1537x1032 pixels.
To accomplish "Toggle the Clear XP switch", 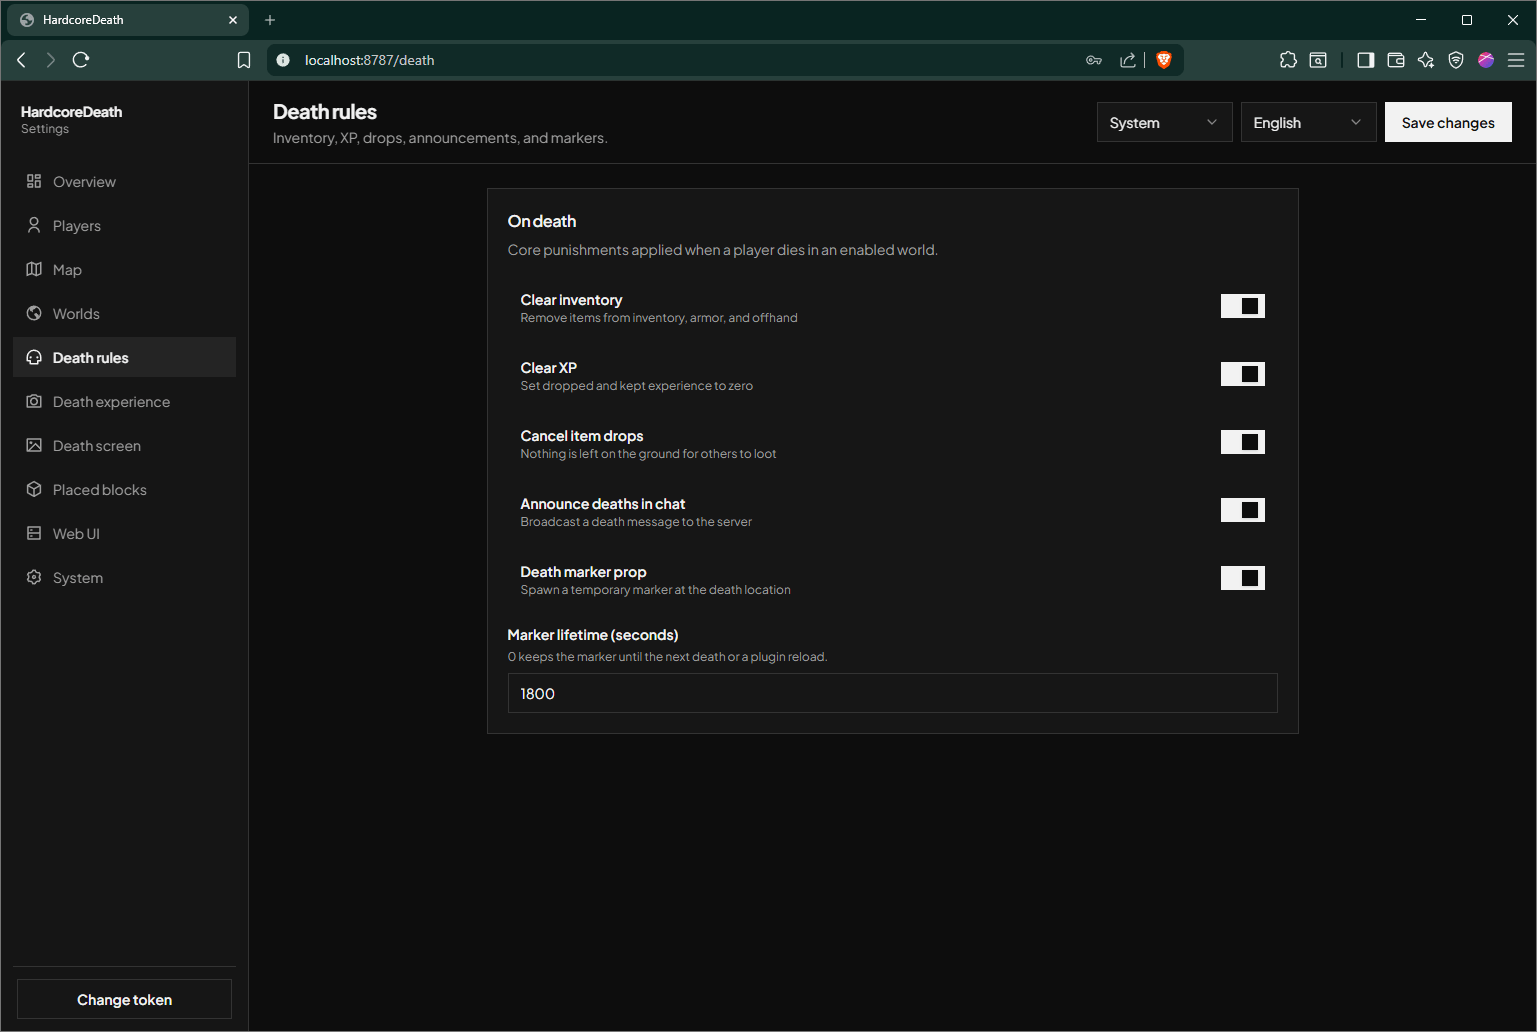I will click(x=1243, y=374).
